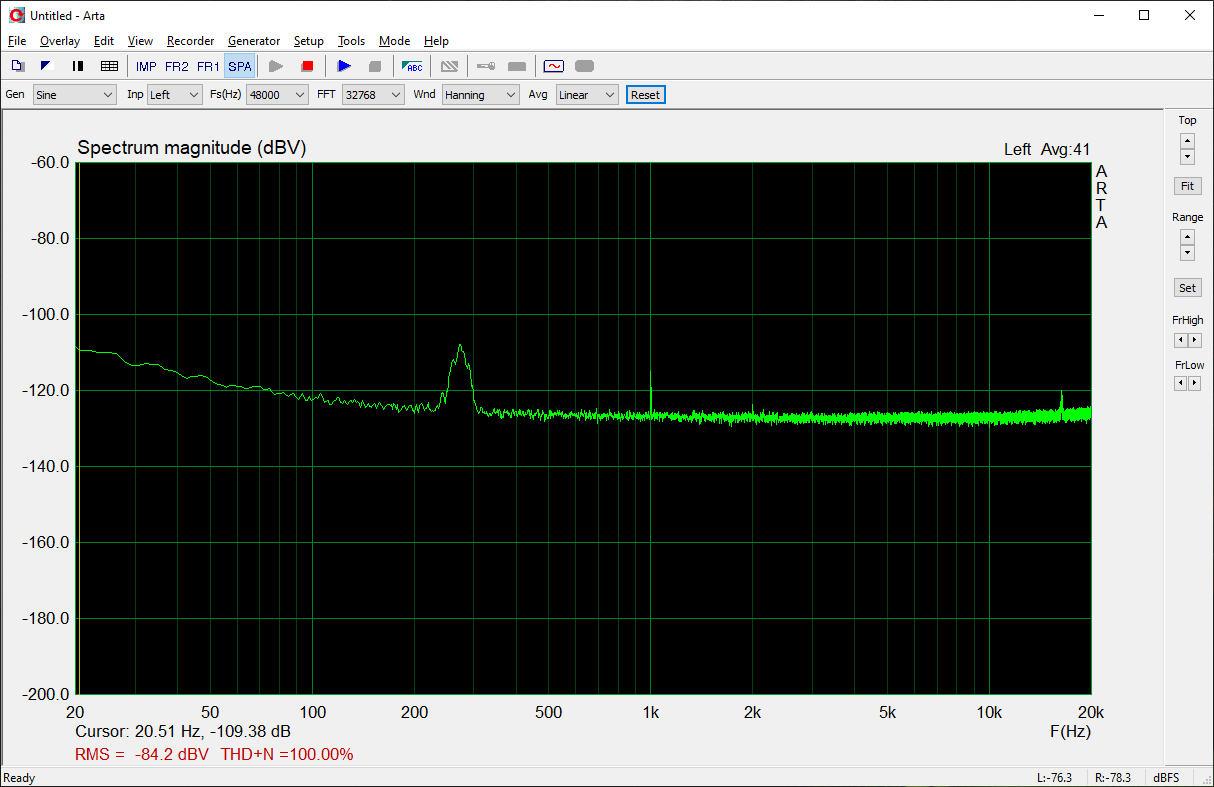Click the overlay grid table icon
The height and width of the screenshot is (787, 1214).
click(x=110, y=66)
